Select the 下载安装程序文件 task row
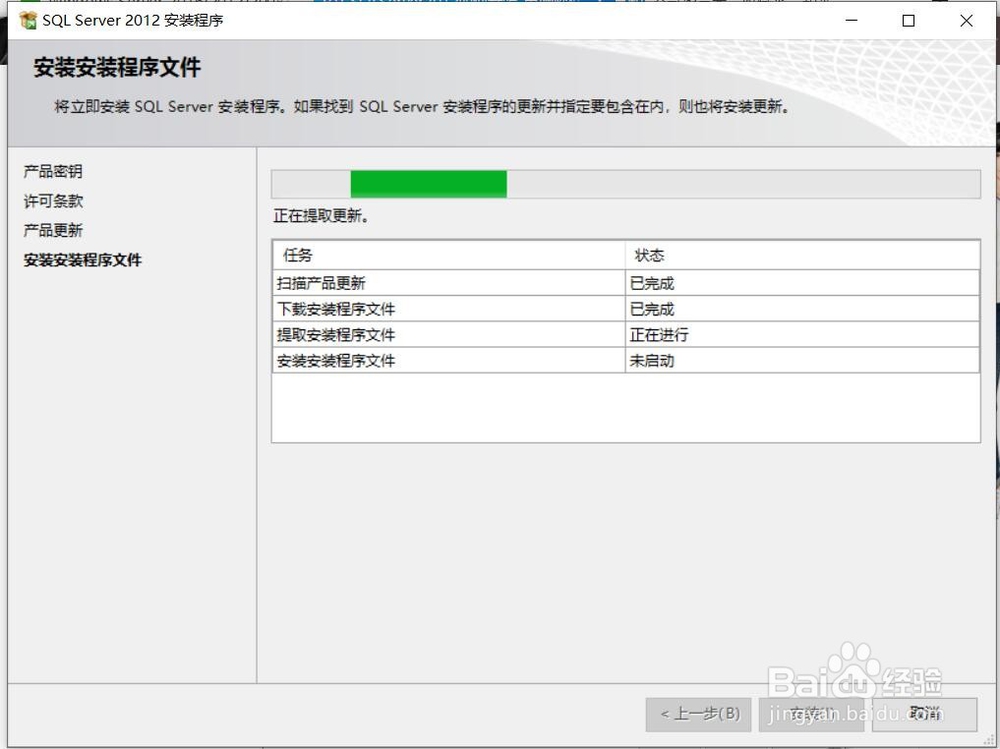1000x749 pixels. [x=626, y=309]
